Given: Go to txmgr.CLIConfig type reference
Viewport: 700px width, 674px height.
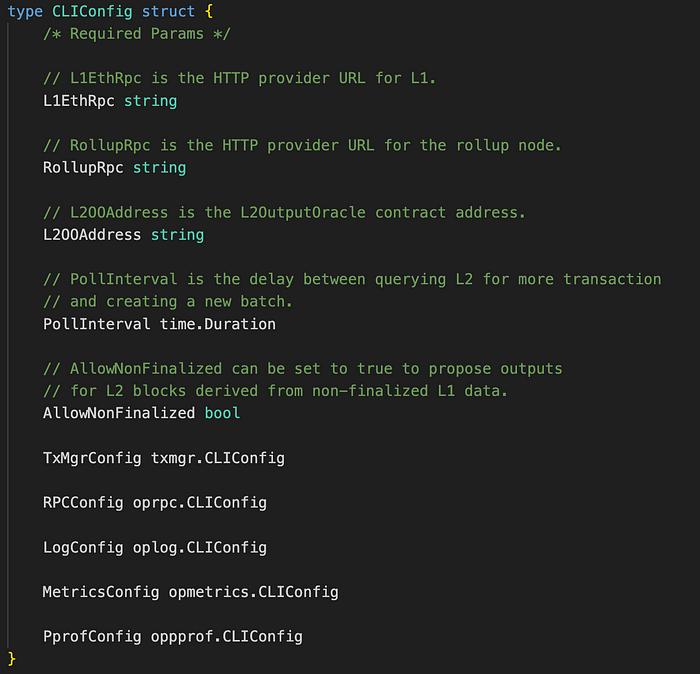Looking at the screenshot, I should [x=218, y=458].
